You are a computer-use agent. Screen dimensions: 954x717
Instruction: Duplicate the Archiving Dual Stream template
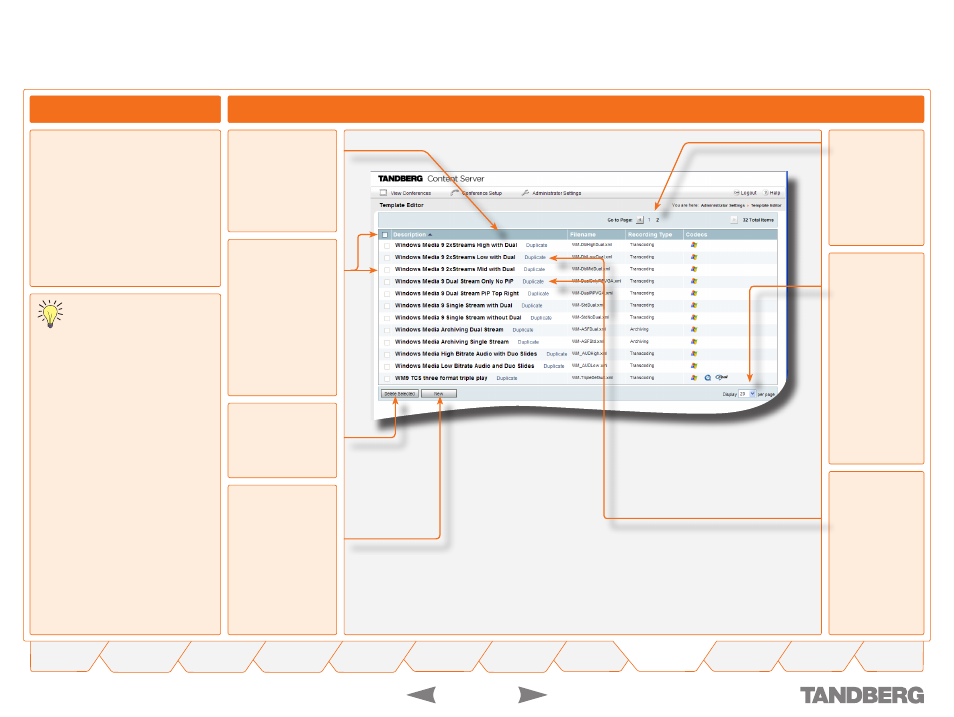[523, 330]
